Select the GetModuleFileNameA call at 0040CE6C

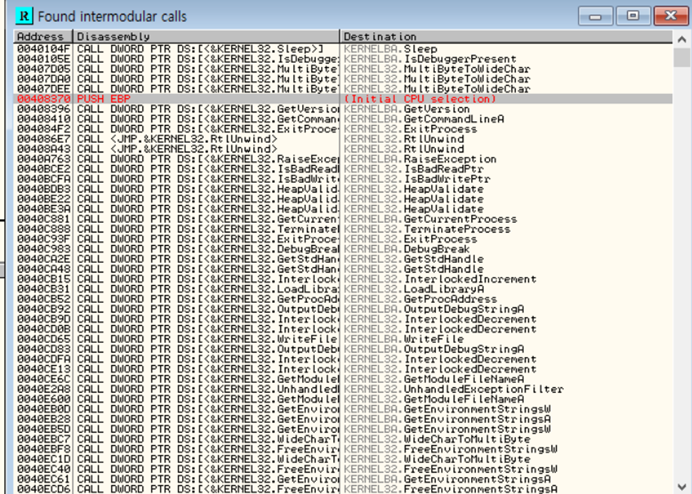(x=343, y=379)
